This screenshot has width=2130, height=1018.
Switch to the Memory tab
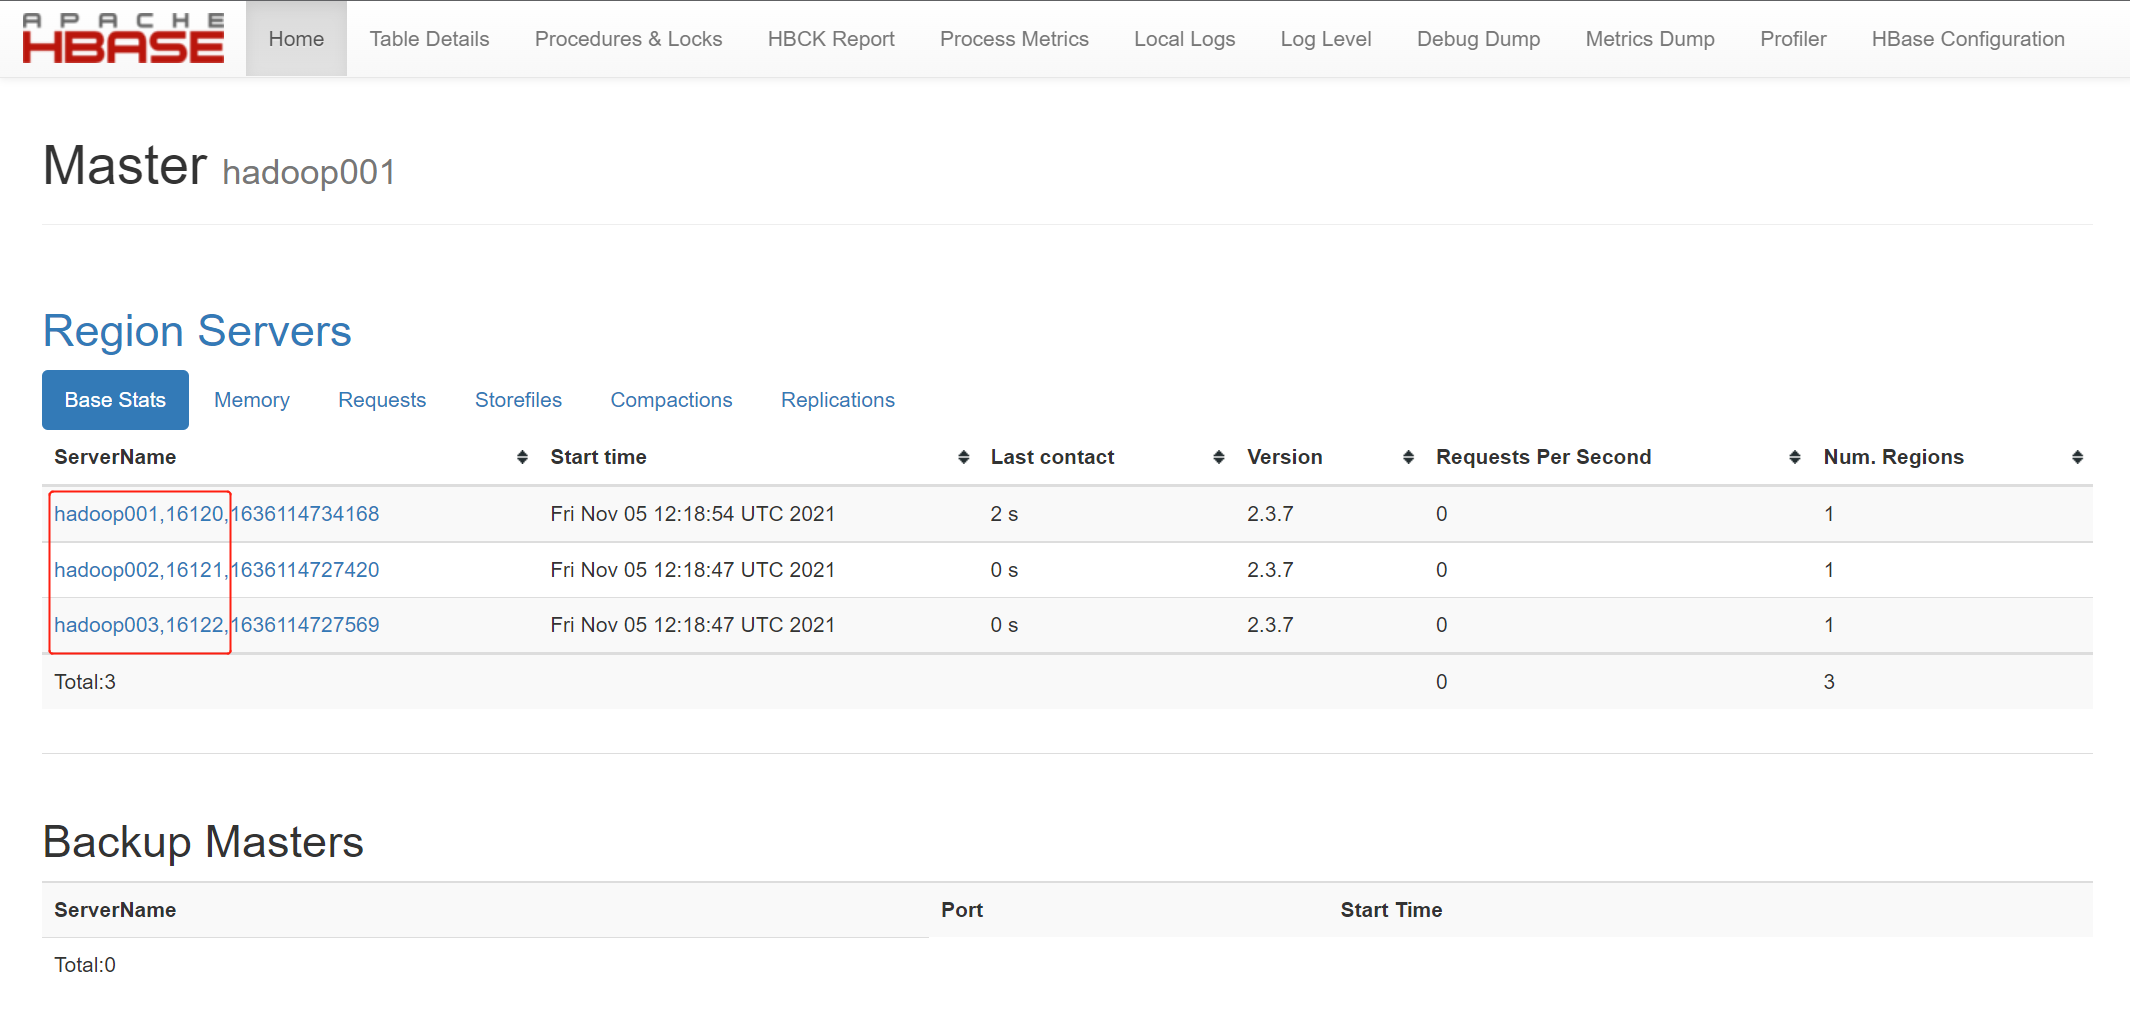coord(252,400)
